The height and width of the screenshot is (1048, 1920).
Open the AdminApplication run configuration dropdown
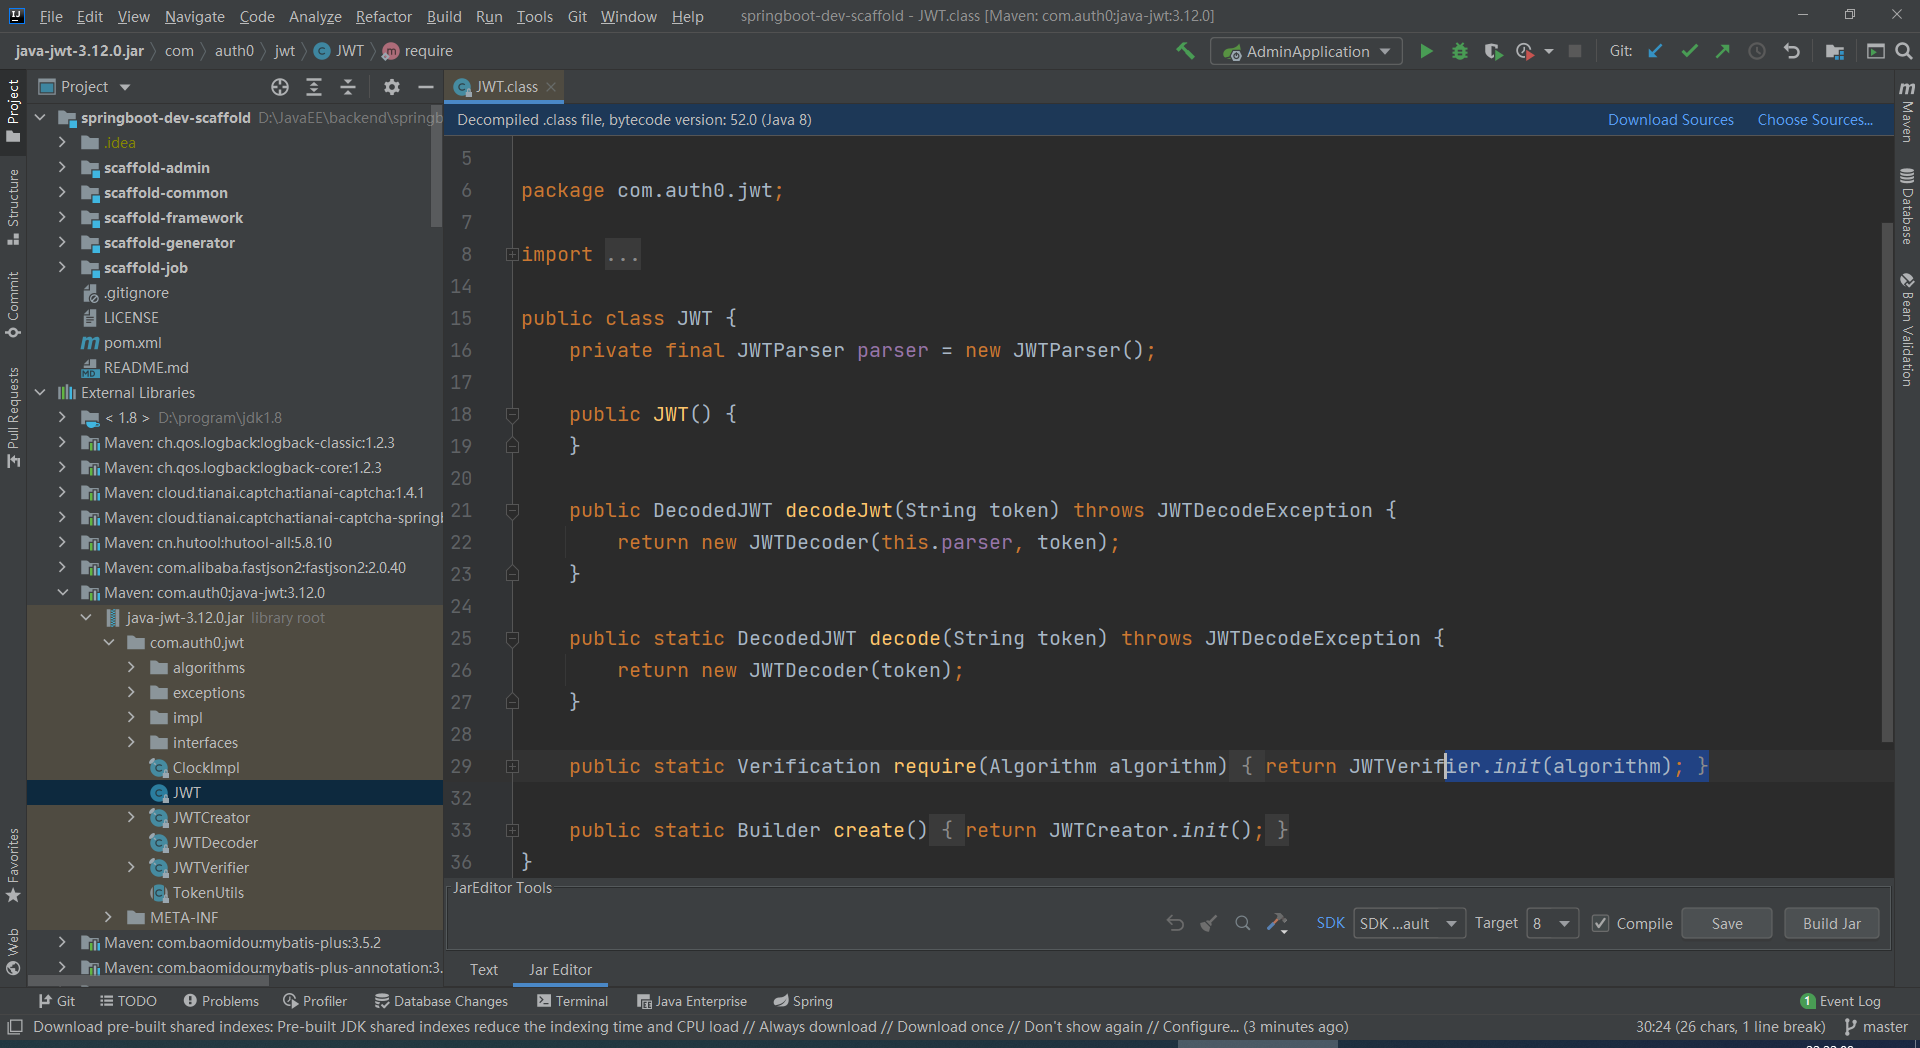point(1306,51)
